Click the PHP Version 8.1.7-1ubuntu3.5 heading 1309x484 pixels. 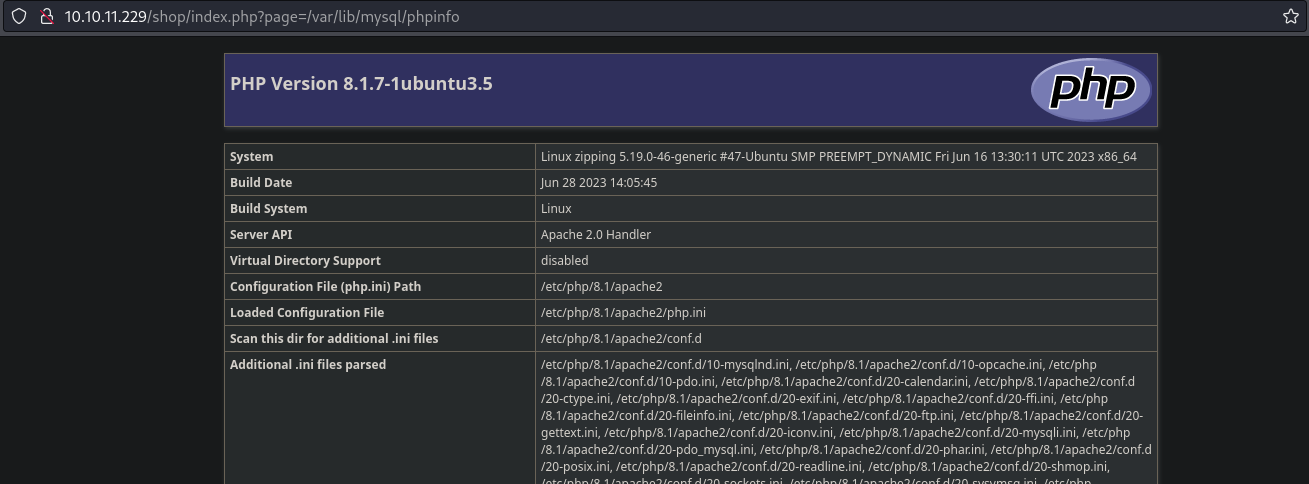pos(361,84)
